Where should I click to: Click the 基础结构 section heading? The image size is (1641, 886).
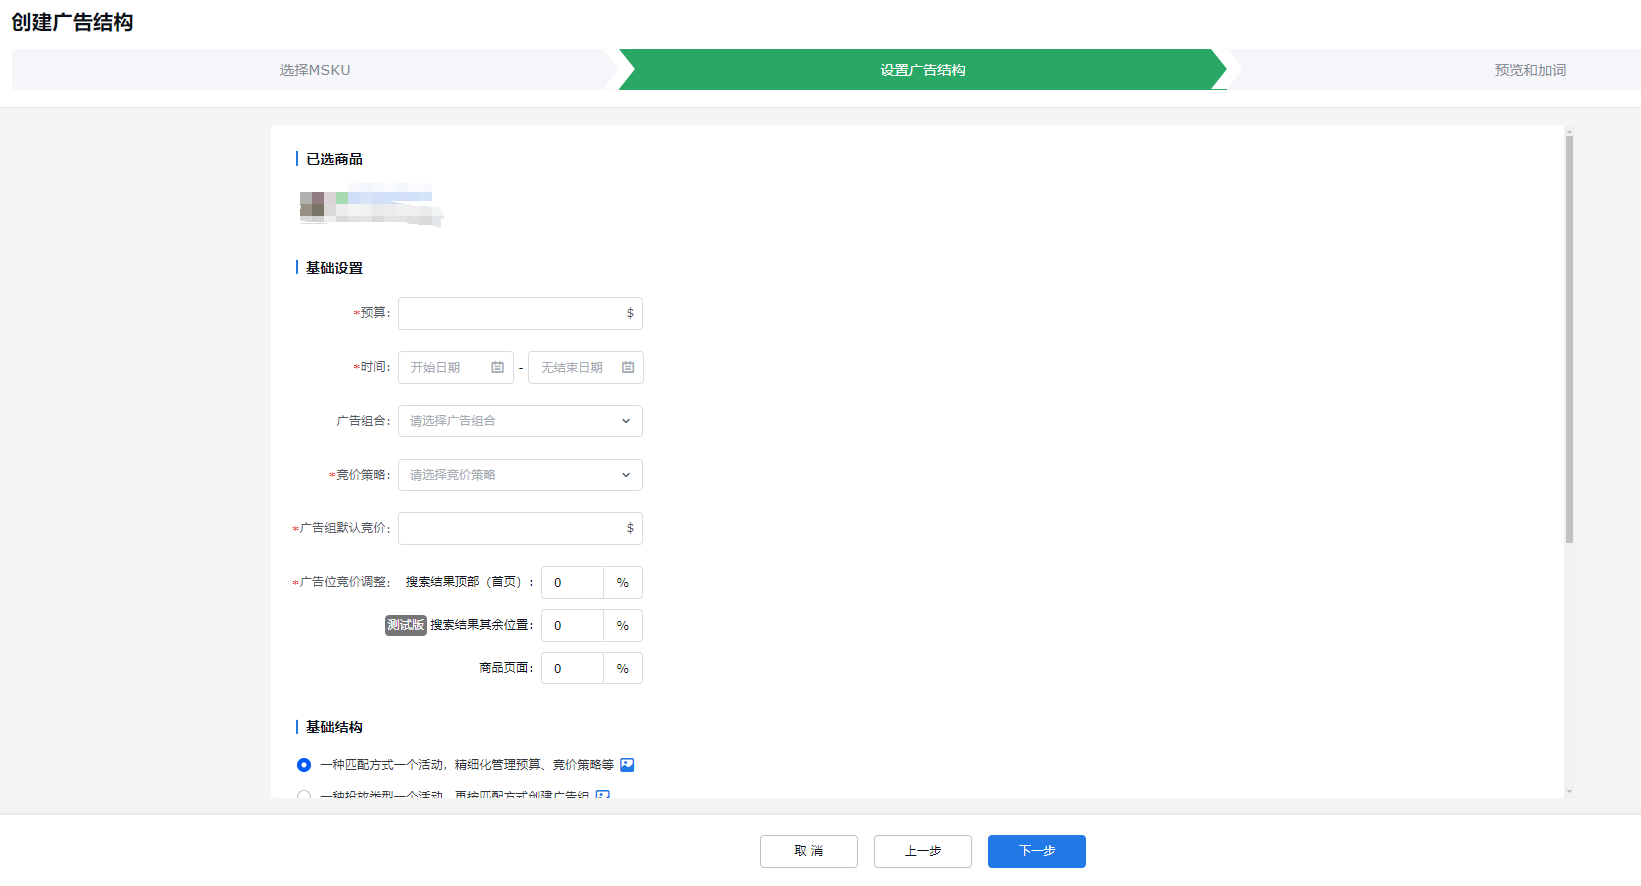point(334,727)
